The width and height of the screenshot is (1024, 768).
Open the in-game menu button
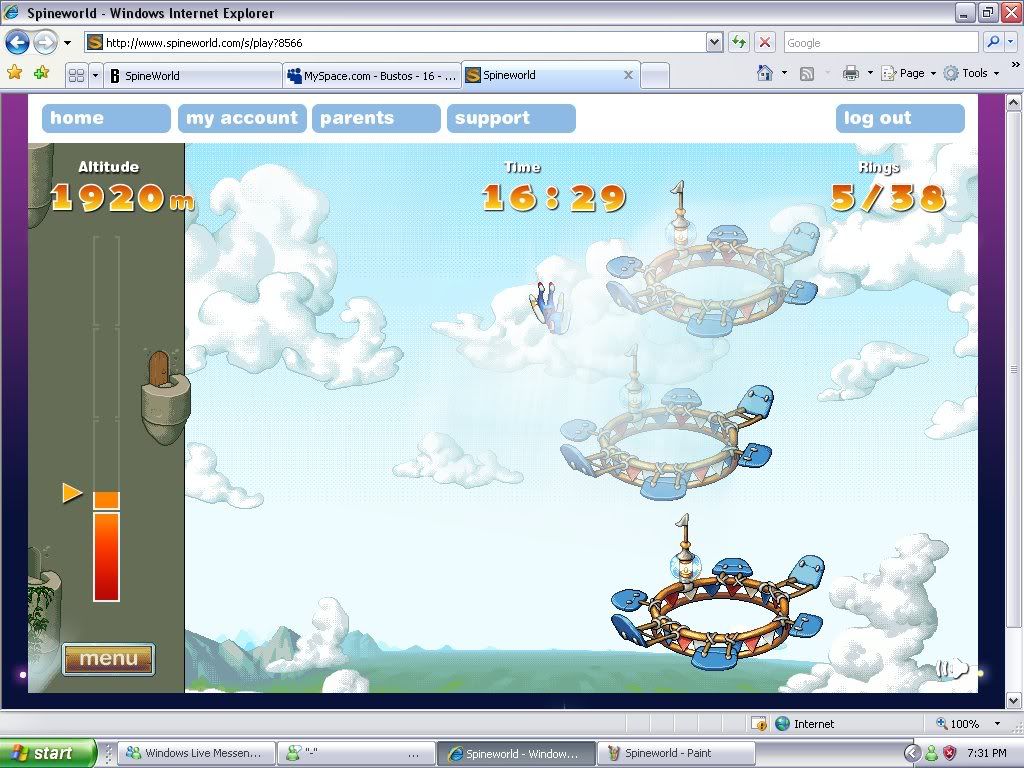pyautogui.click(x=108, y=658)
